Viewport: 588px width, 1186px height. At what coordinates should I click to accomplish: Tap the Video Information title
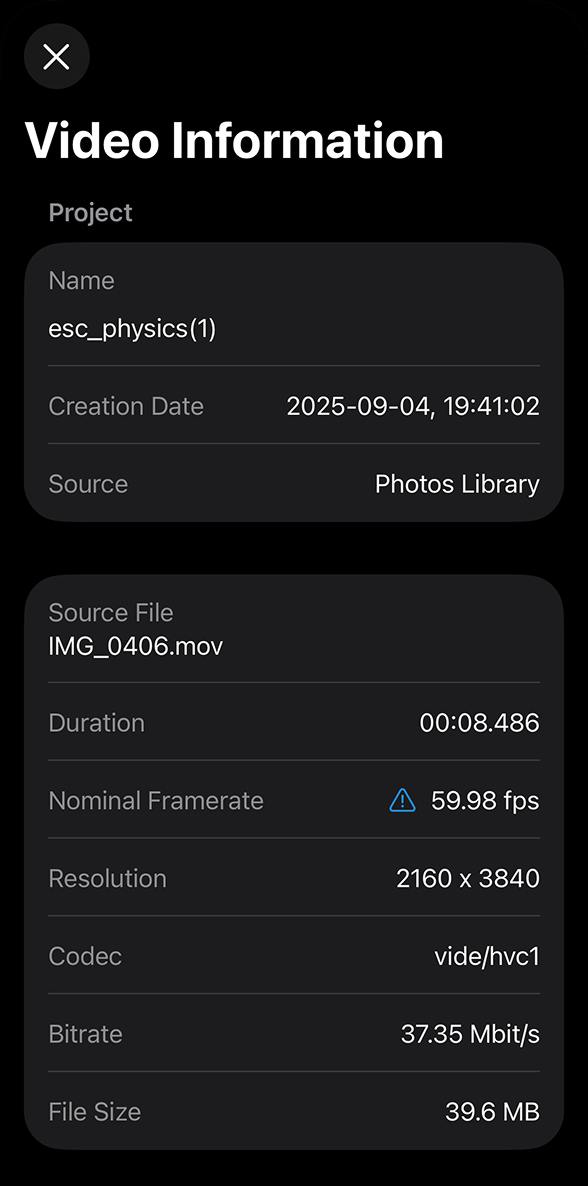click(x=234, y=141)
